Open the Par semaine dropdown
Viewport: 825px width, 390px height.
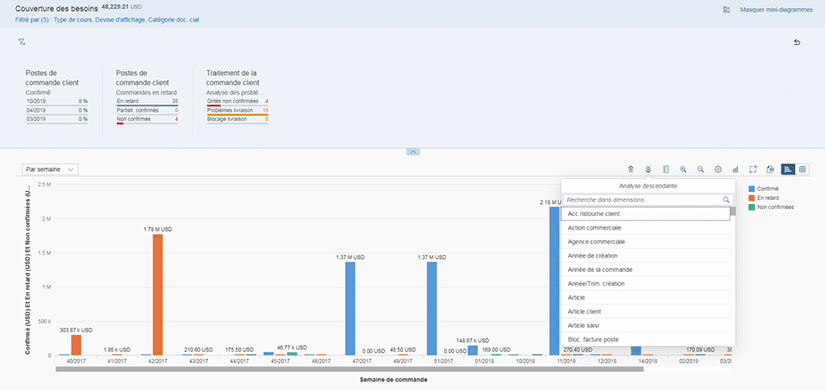point(51,169)
